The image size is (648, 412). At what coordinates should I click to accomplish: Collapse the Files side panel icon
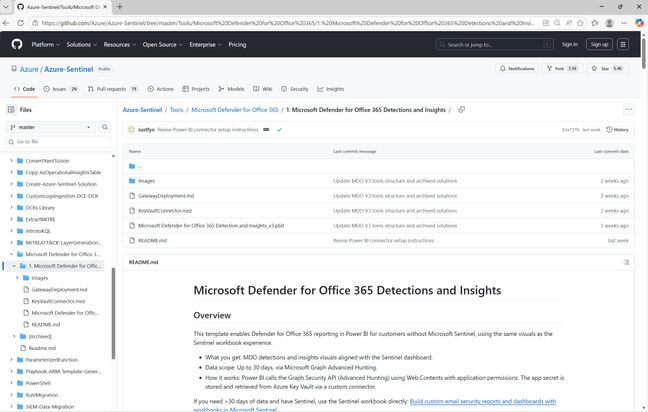point(11,110)
